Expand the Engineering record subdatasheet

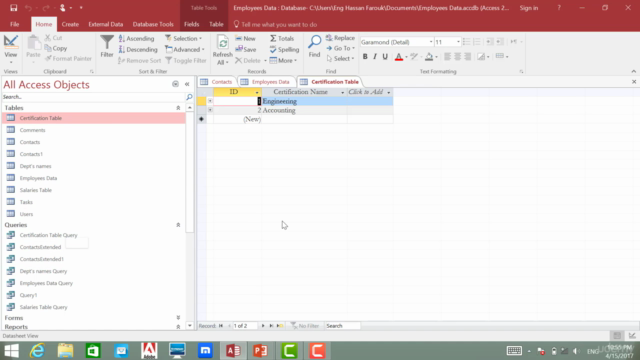tap(210, 101)
